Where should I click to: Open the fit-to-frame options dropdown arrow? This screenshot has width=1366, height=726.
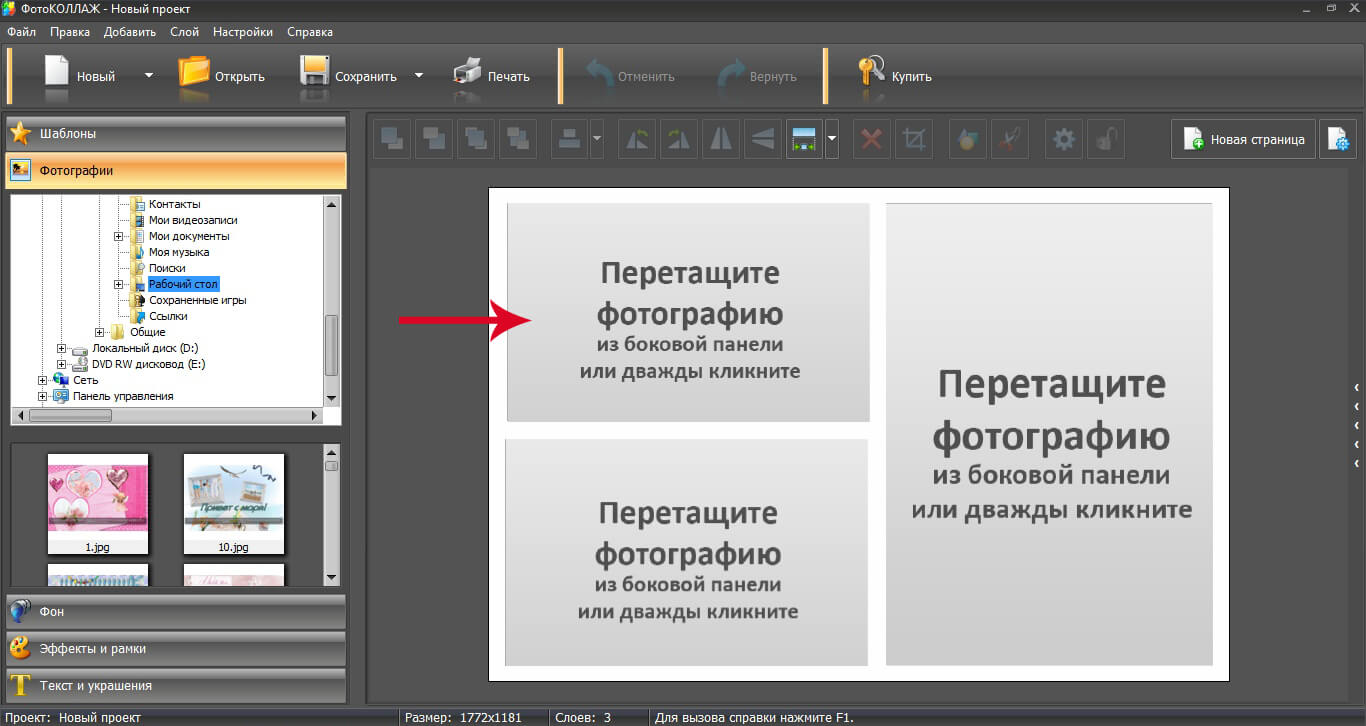[x=831, y=139]
